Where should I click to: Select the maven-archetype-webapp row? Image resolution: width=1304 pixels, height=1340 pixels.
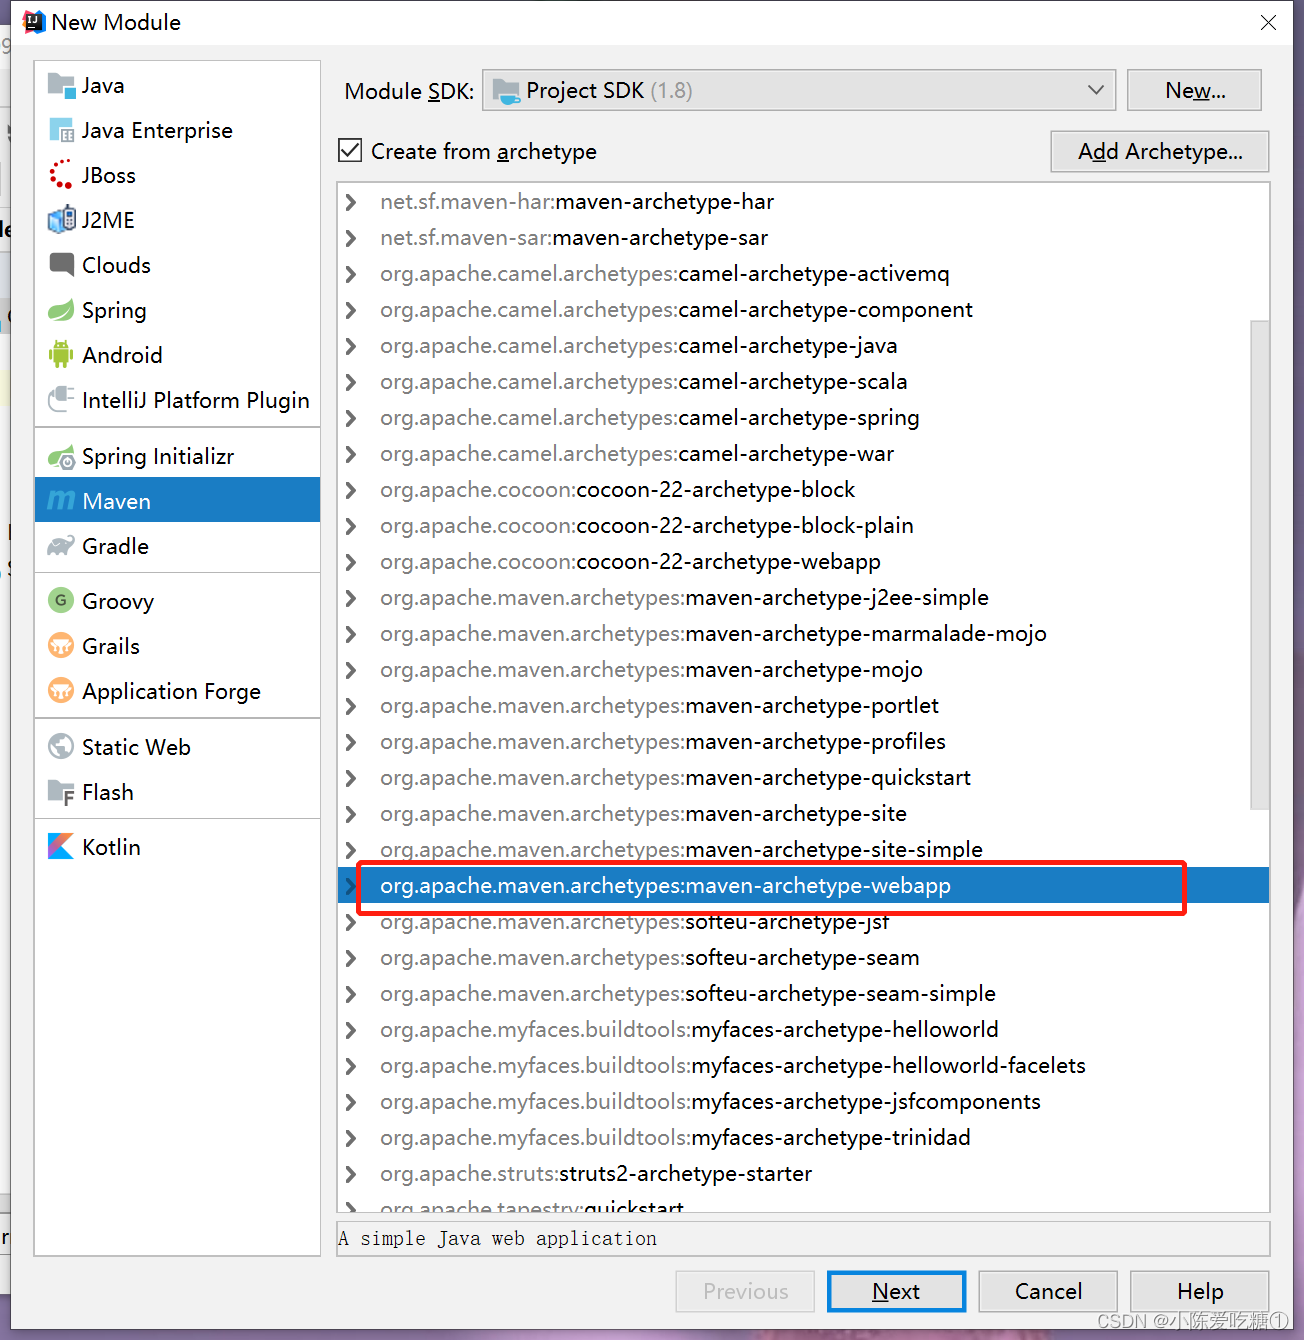tap(665, 886)
